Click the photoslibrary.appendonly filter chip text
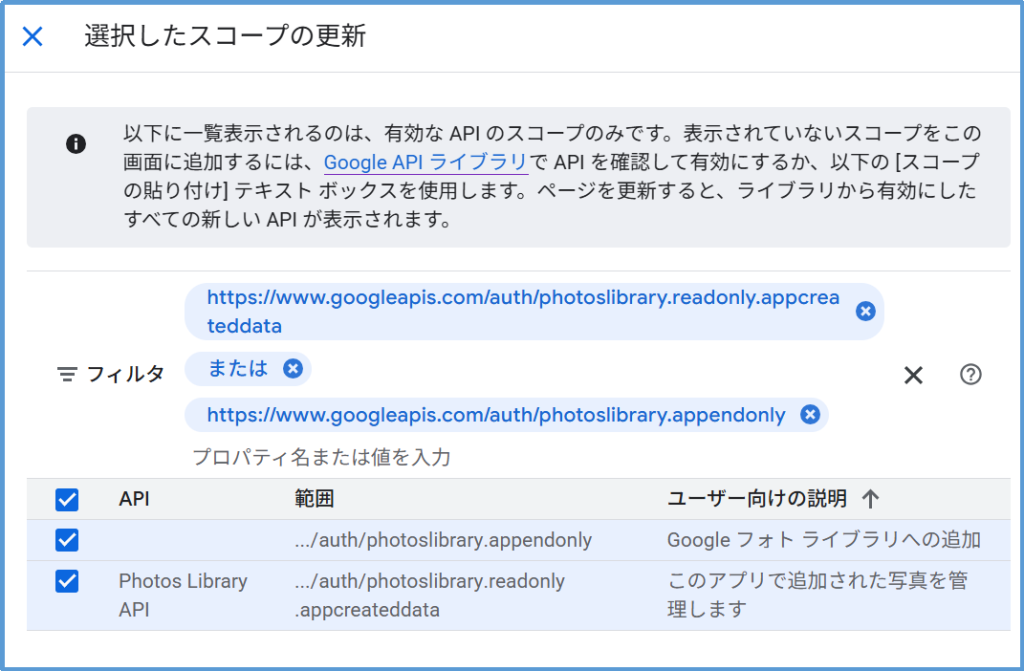Image resolution: width=1024 pixels, height=671 pixels. 496,415
